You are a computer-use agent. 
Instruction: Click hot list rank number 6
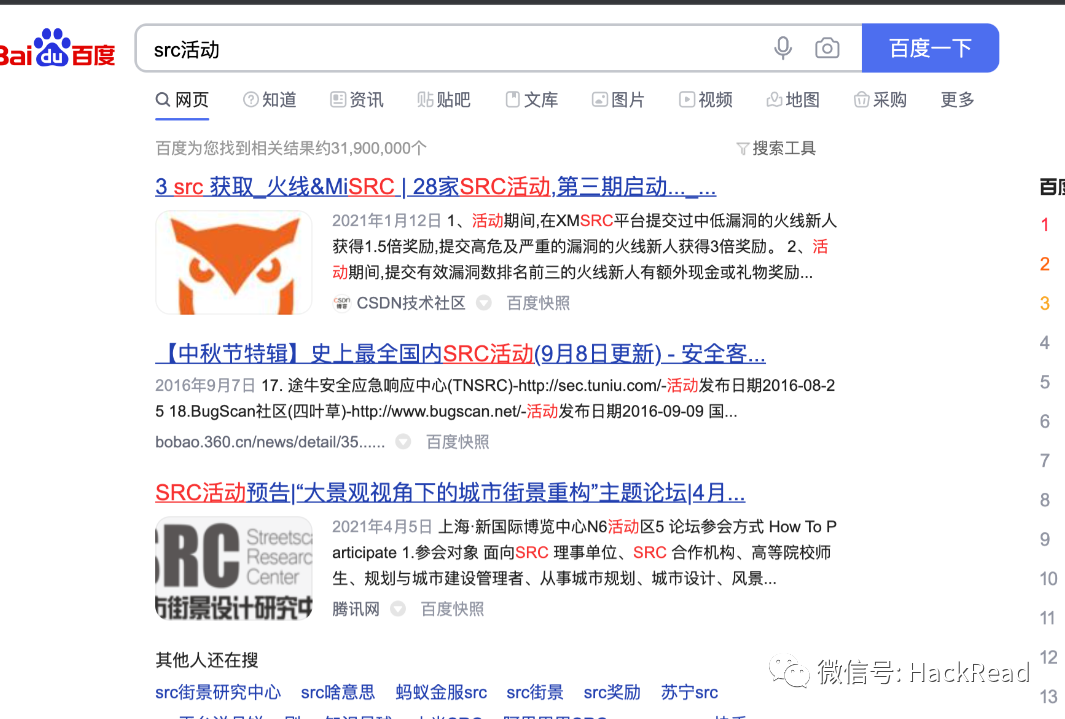pos(1045,422)
